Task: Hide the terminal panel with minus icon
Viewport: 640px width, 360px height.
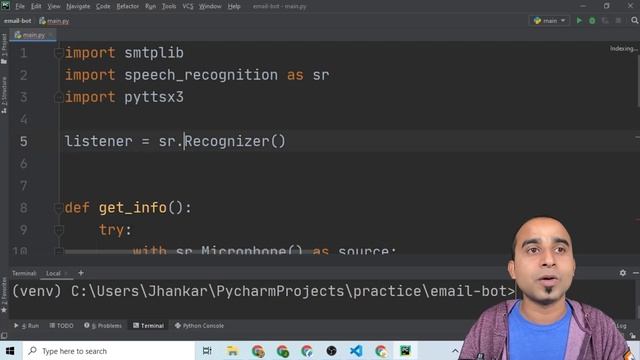Action: tap(636, 273)
